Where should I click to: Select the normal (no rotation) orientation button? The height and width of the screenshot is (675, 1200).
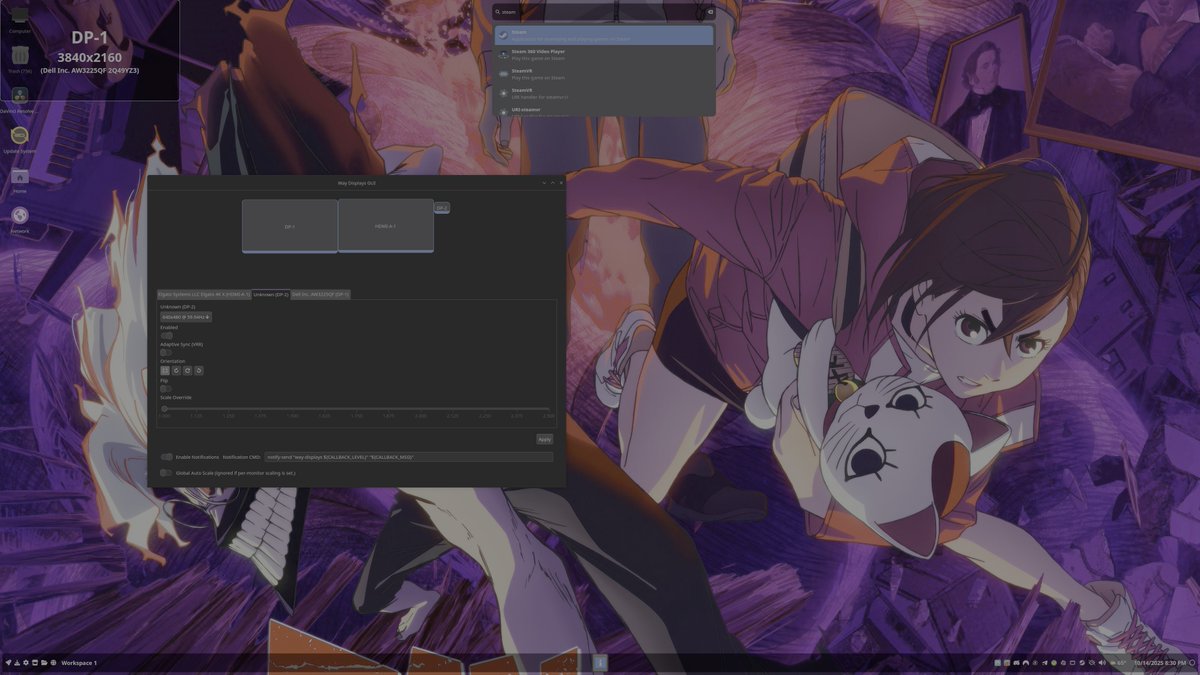click(166, 370)
